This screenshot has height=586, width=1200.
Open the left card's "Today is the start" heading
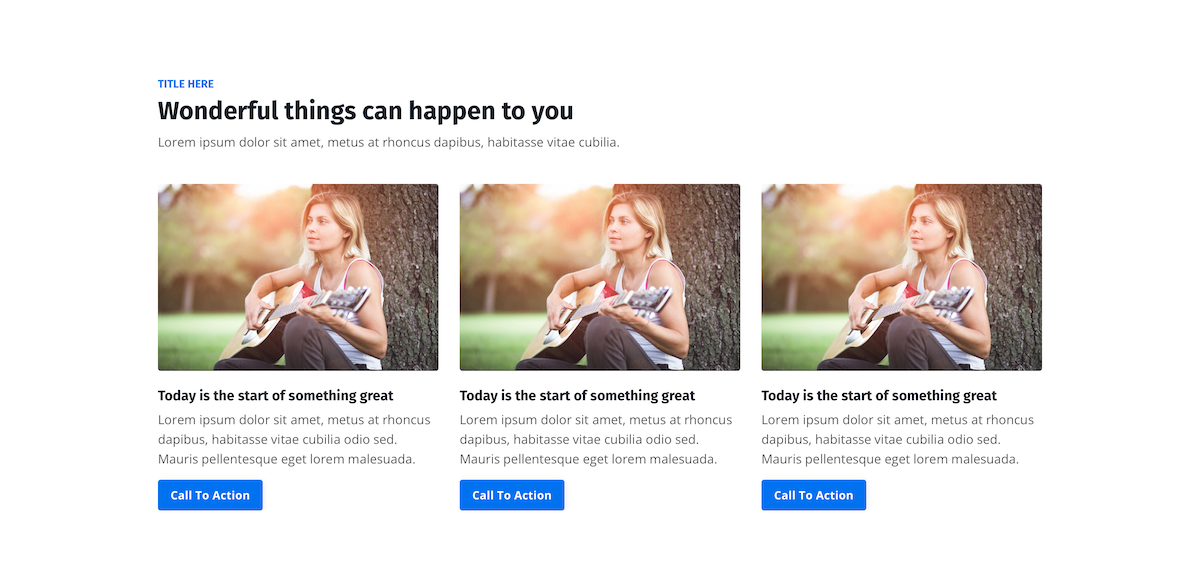pos(275,396)
